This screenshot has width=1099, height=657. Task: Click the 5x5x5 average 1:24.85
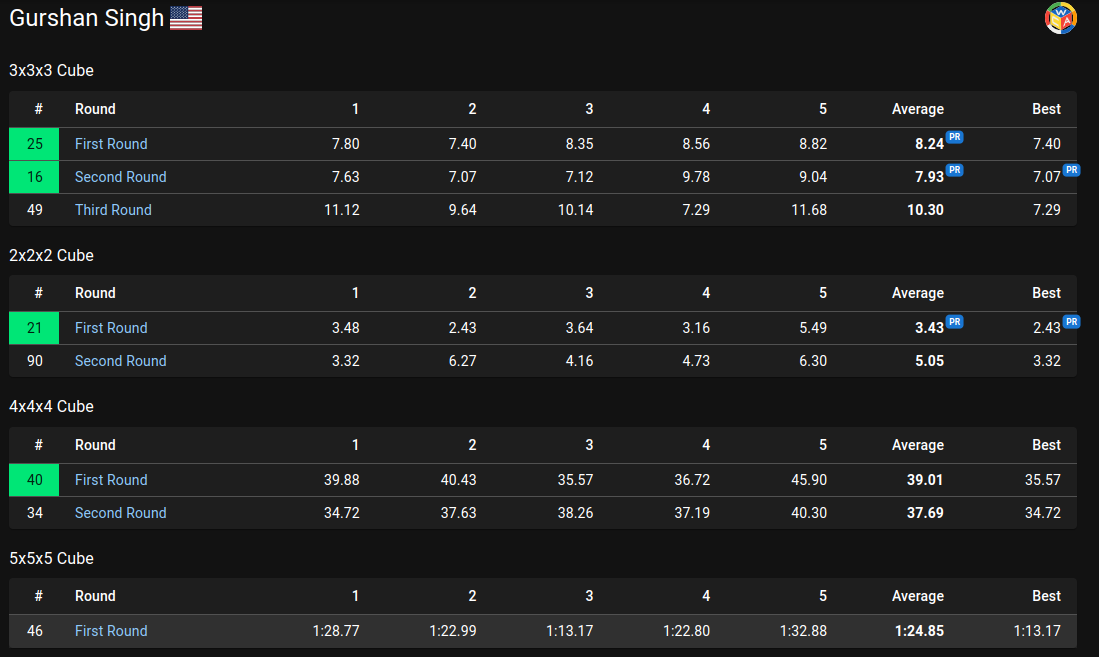(919, 630)
